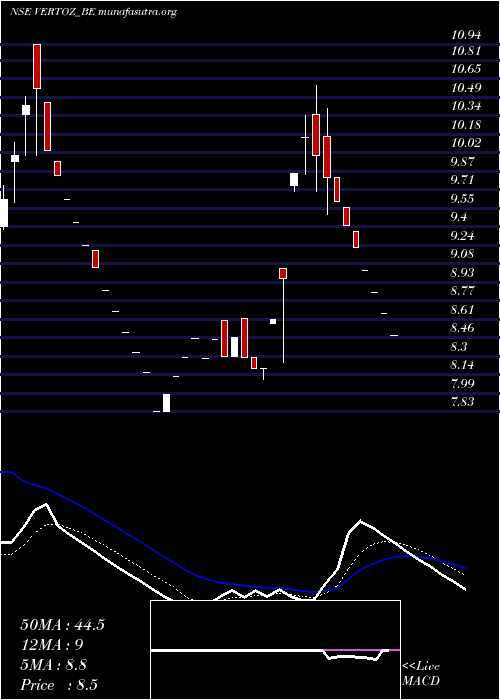Click the <<Live MACD label
Screen dimensions: 500x700
click(x=421, y=674)
